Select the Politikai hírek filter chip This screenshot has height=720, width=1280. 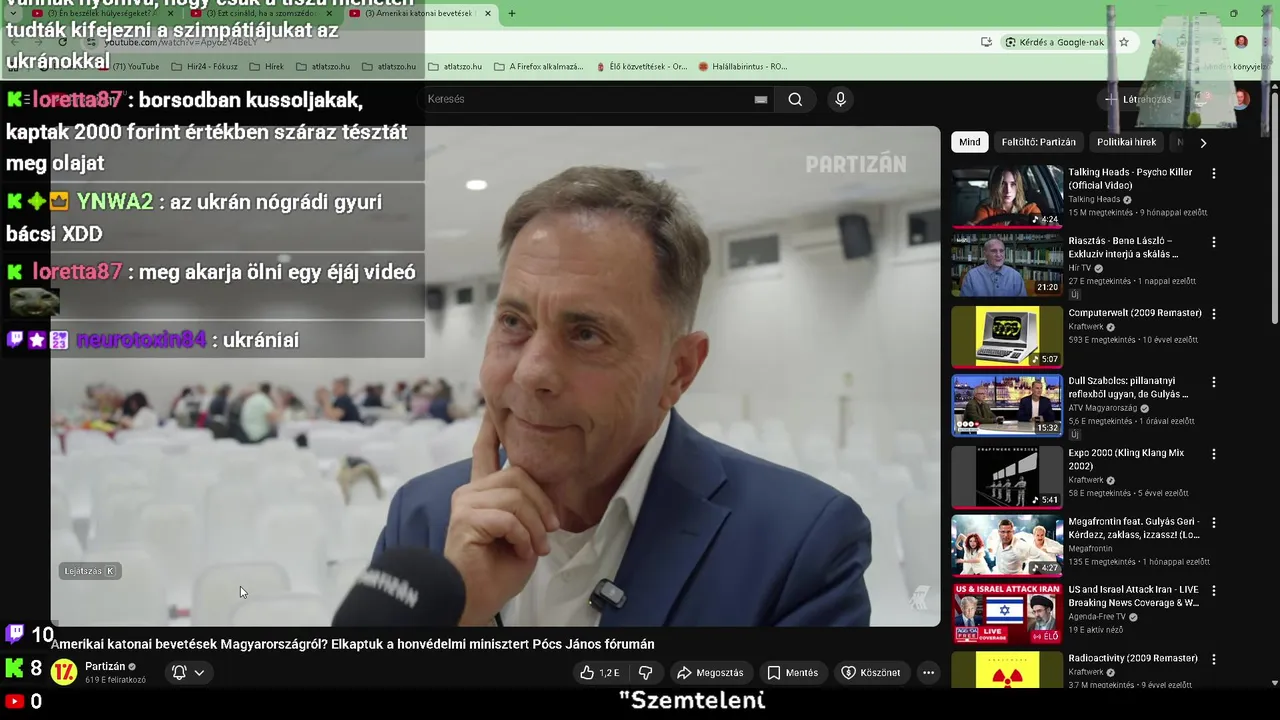coord(1126,142)
